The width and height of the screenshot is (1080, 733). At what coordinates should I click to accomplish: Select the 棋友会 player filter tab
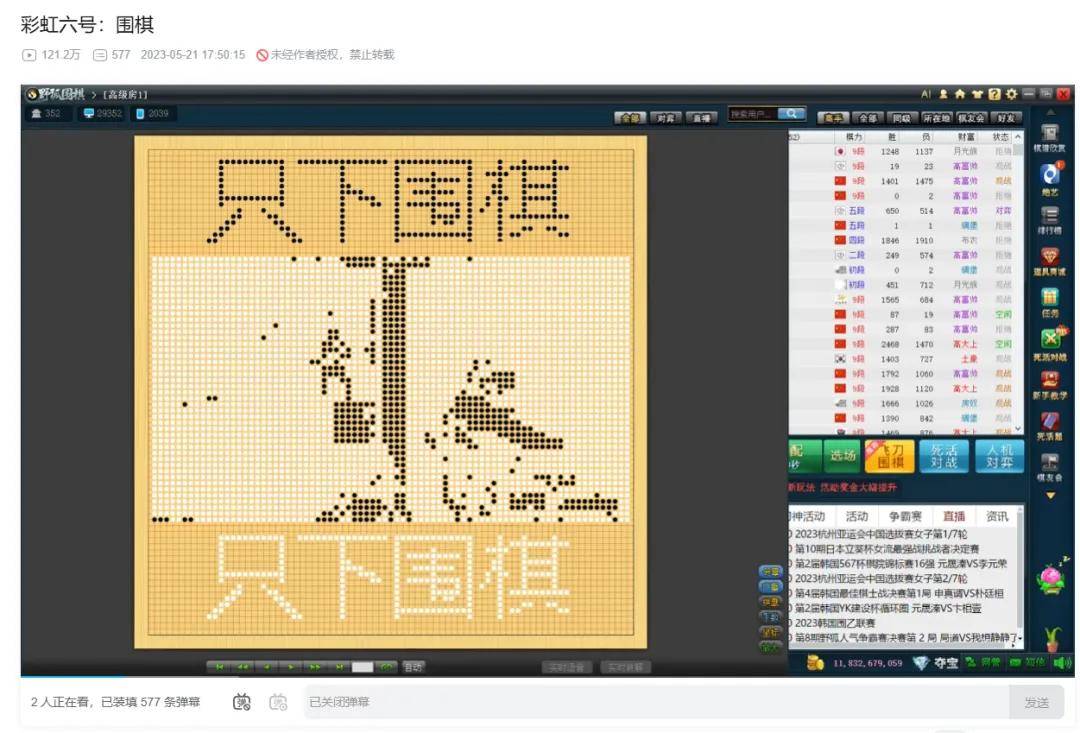(x=970, y=118)
